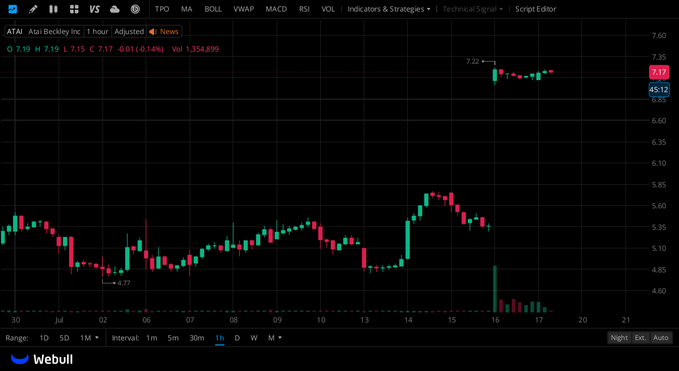Click the Vol 1,354,899 readout
Screen dimensions: 679x371
tap(195, 49)
